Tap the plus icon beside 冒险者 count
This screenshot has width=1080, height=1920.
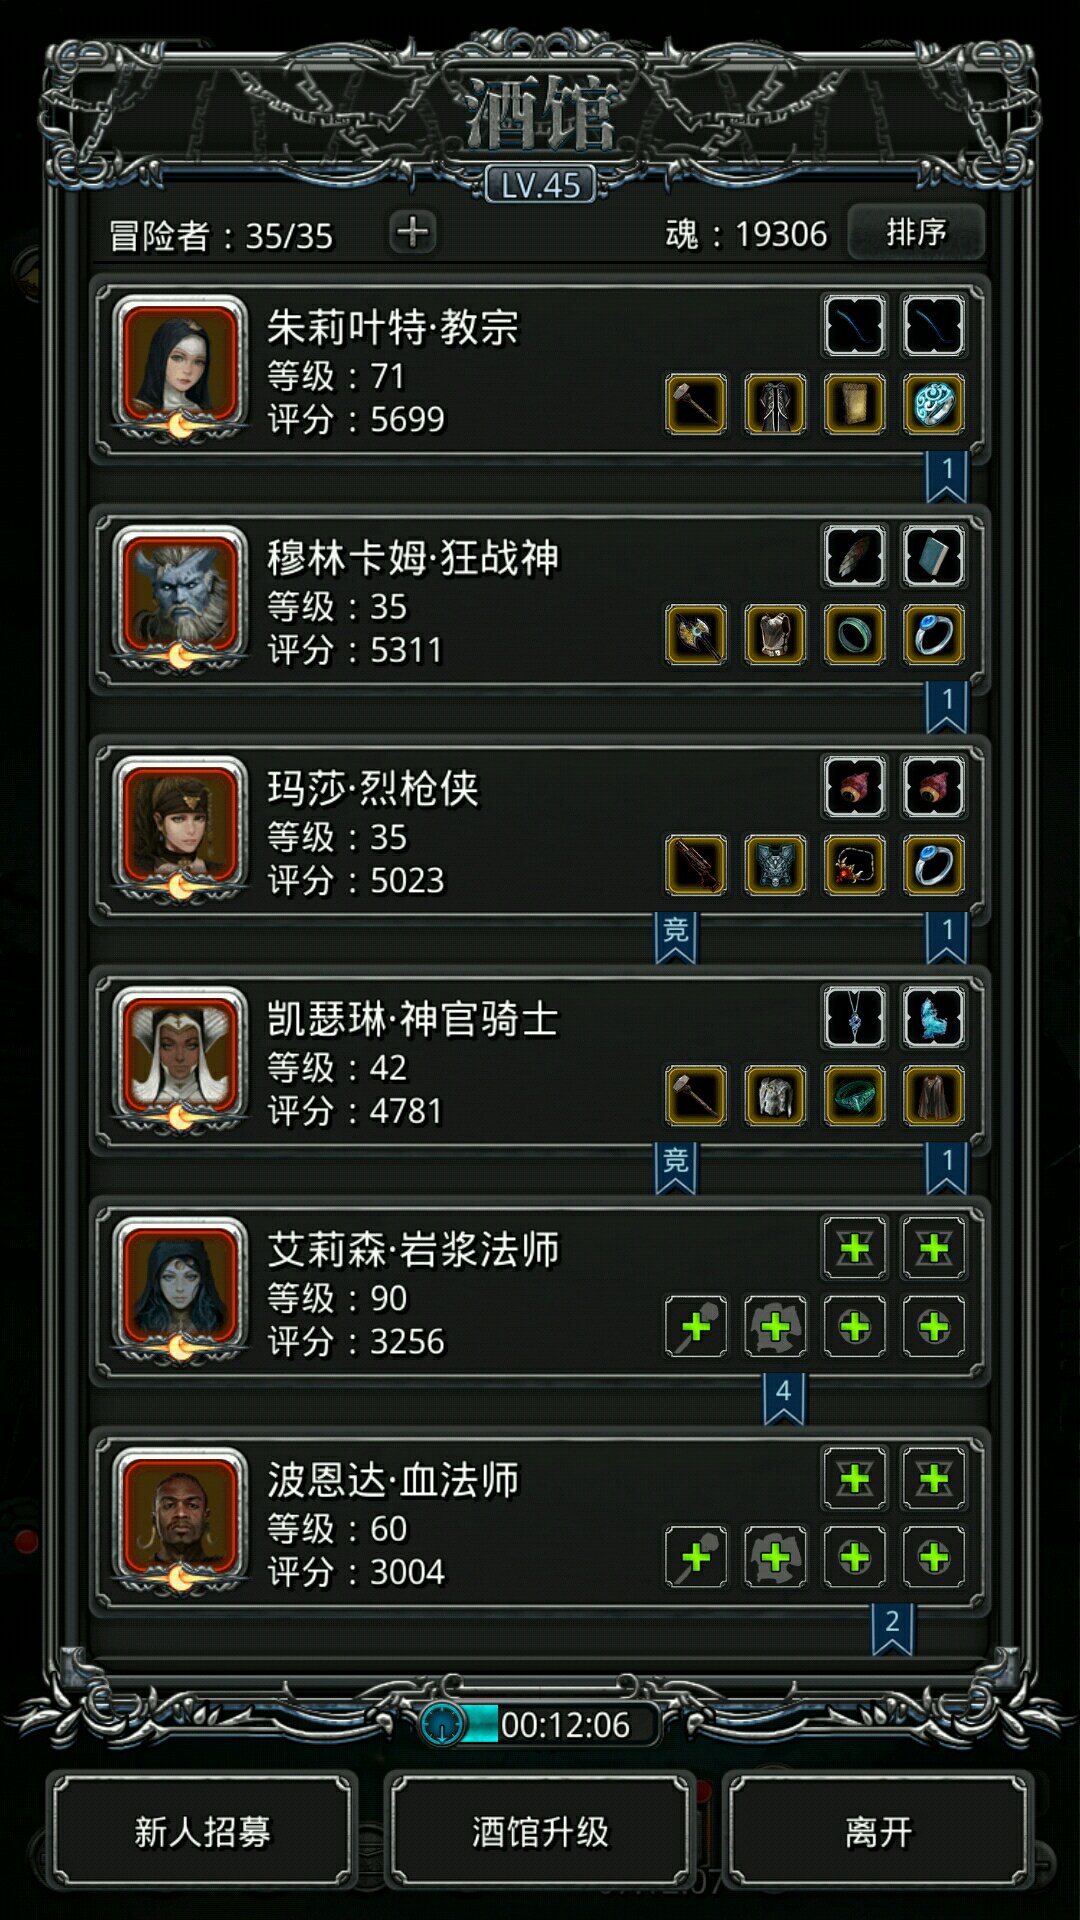(413, 232)
